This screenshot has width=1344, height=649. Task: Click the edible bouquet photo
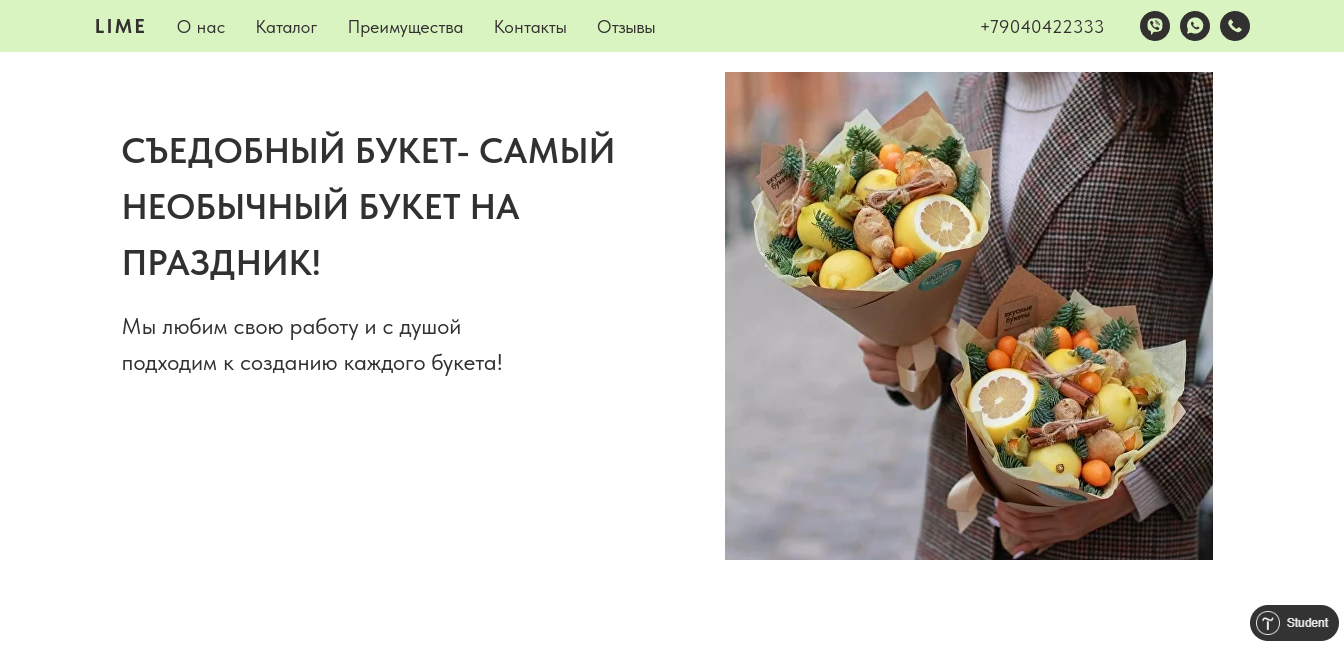969,316
